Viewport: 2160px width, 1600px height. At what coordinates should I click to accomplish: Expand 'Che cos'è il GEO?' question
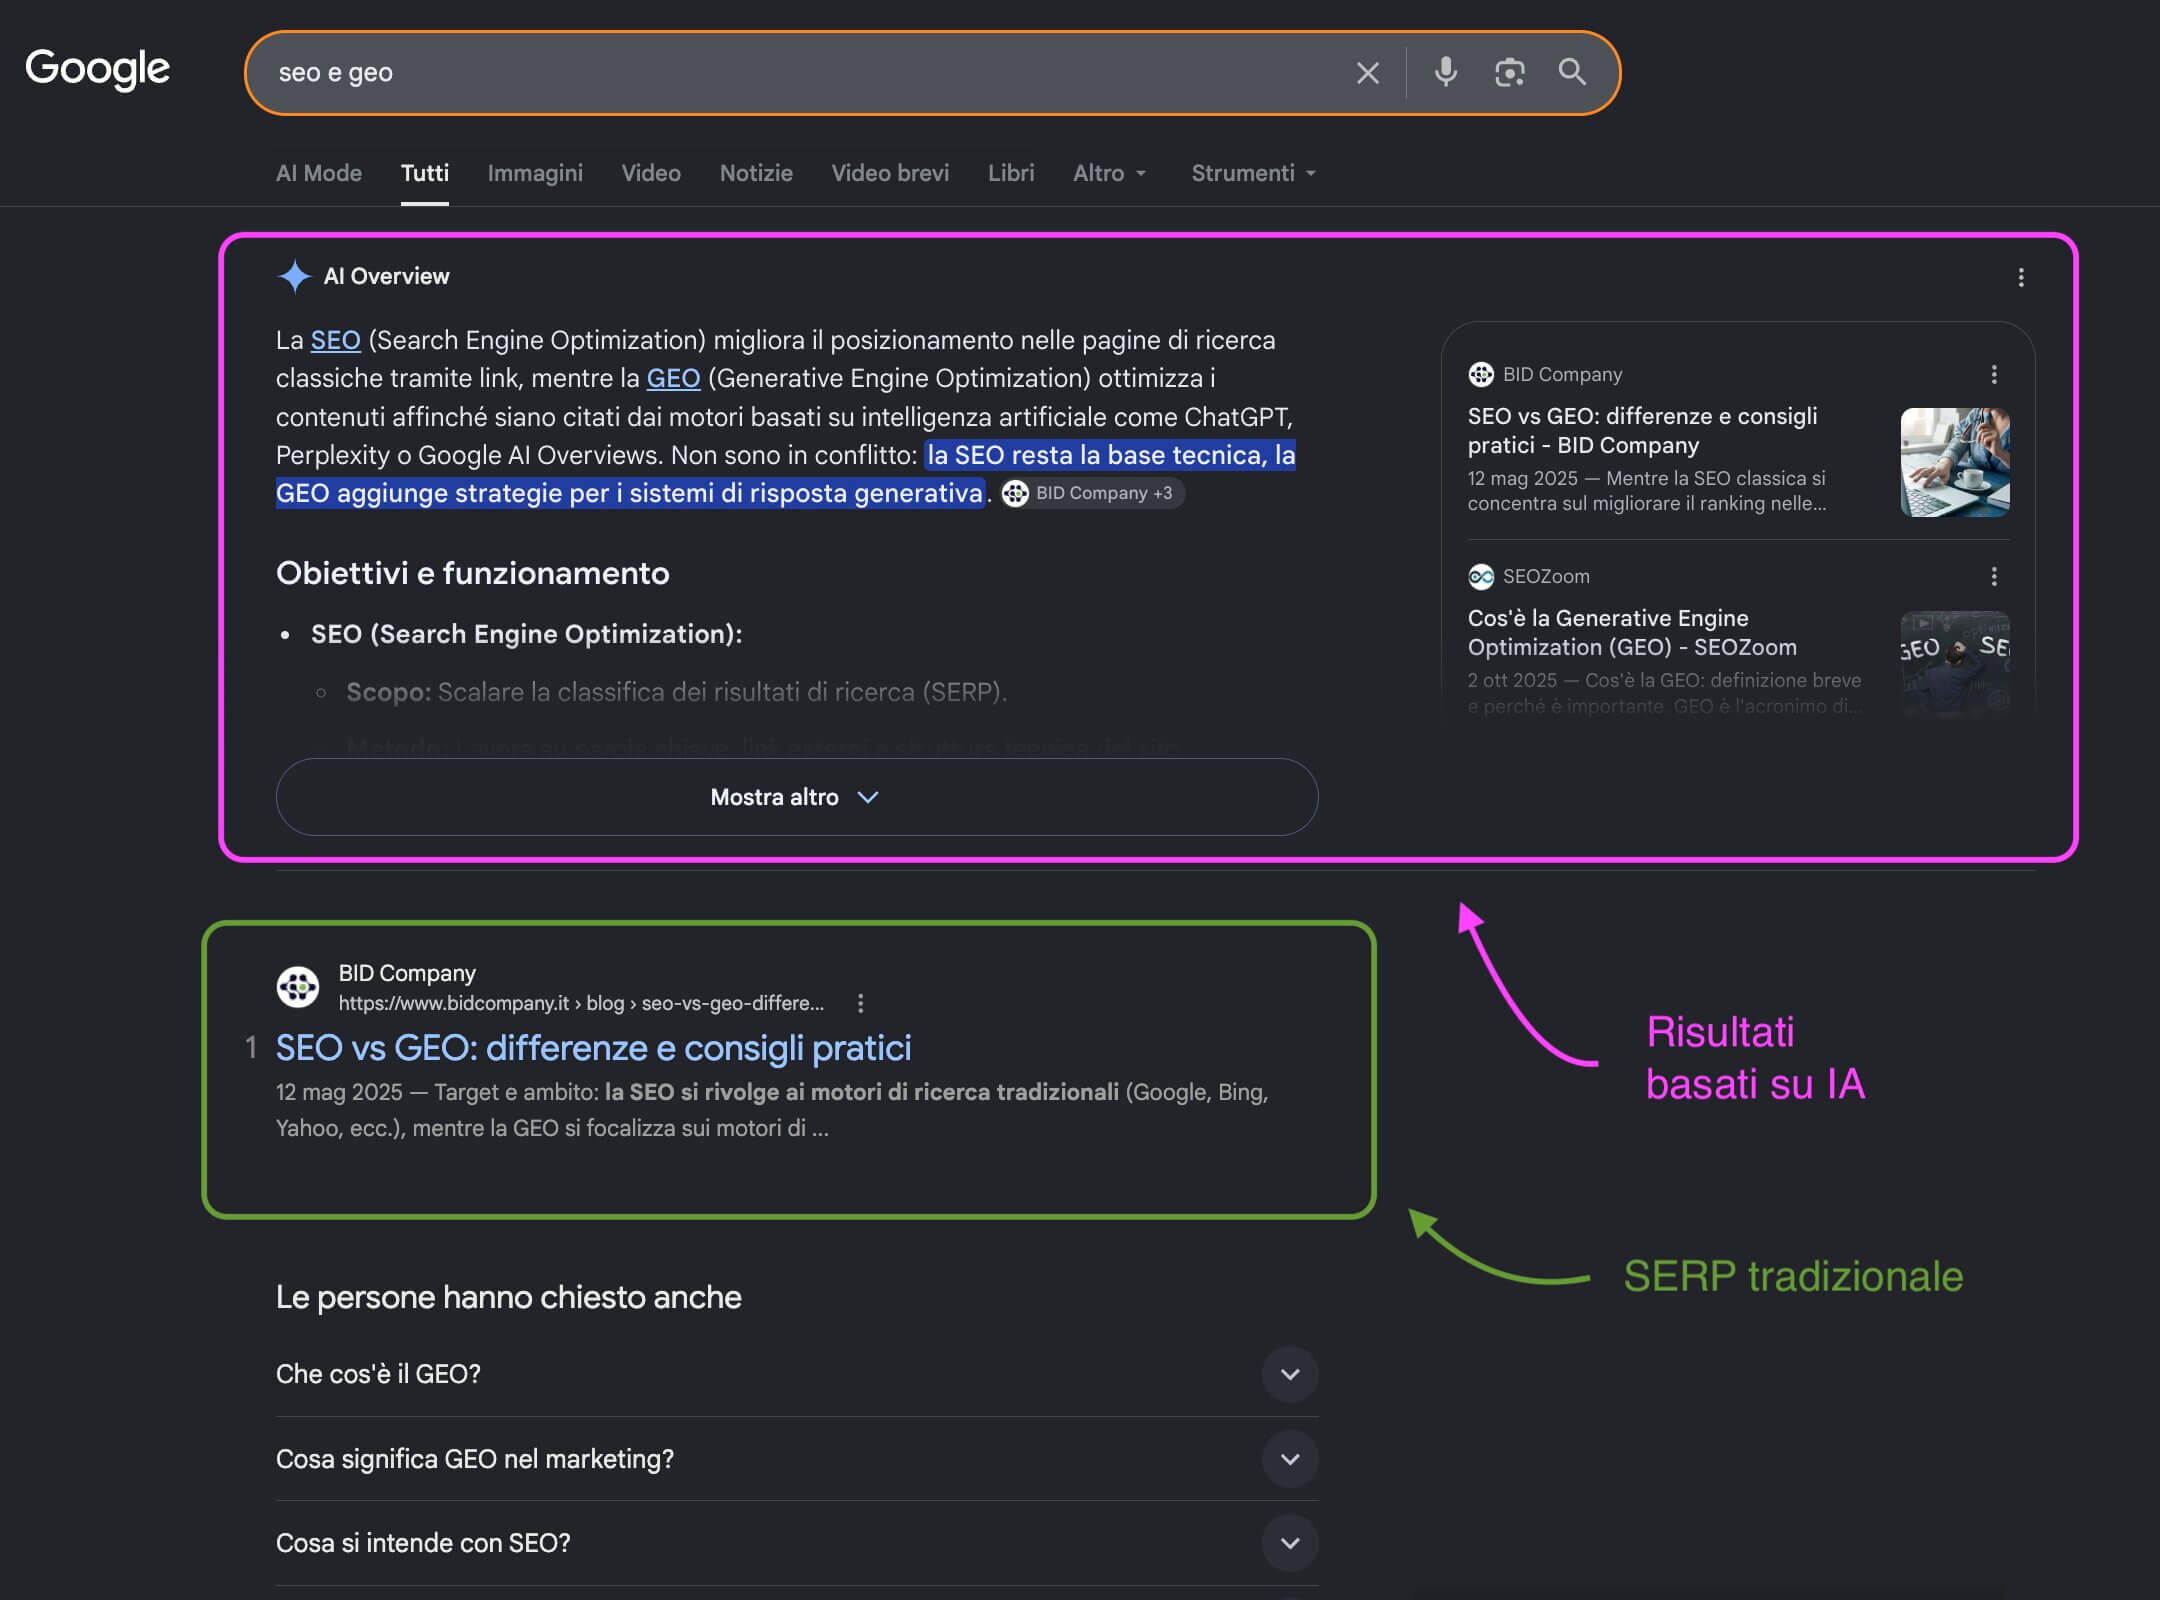[797, 1374]
